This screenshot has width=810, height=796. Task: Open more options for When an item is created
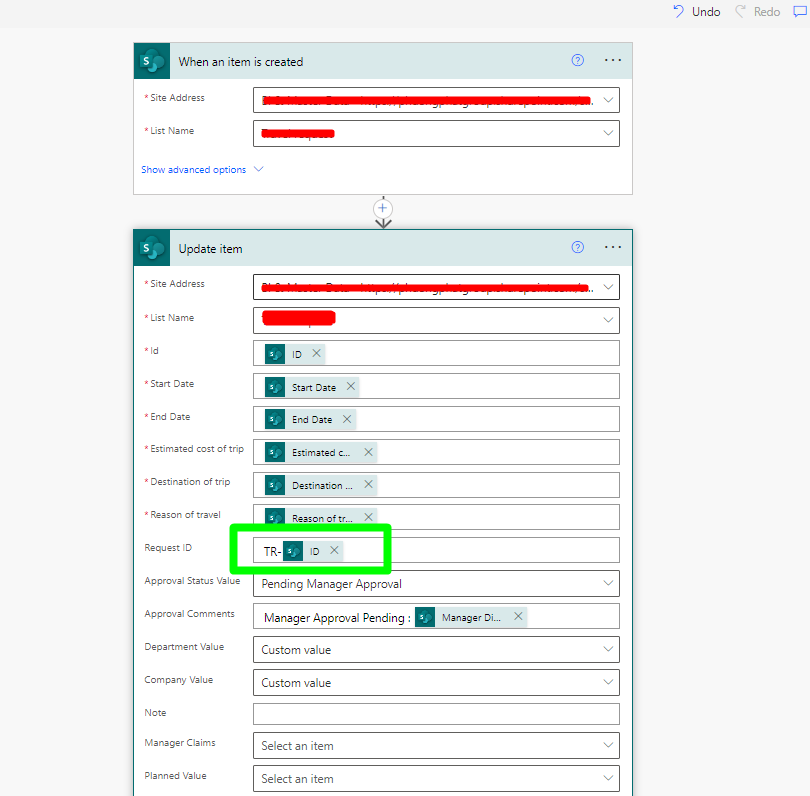[613, 60]
